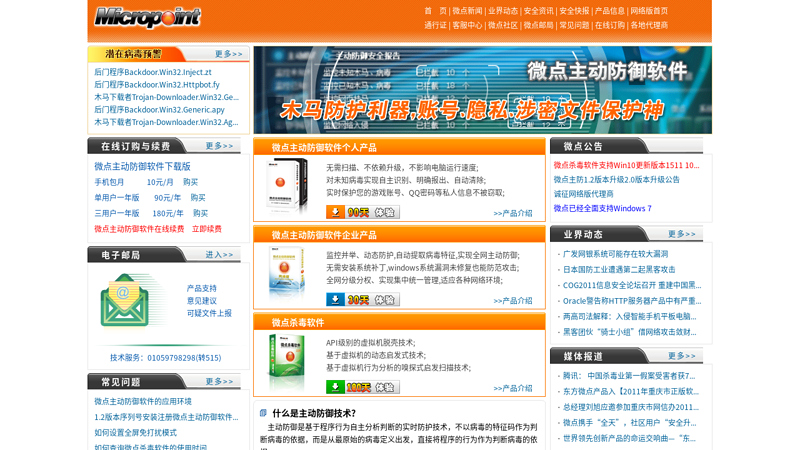Open Backdoor.Win32.Generic.apy virus alert
This screenshot has width=800, height=450.
159,110
